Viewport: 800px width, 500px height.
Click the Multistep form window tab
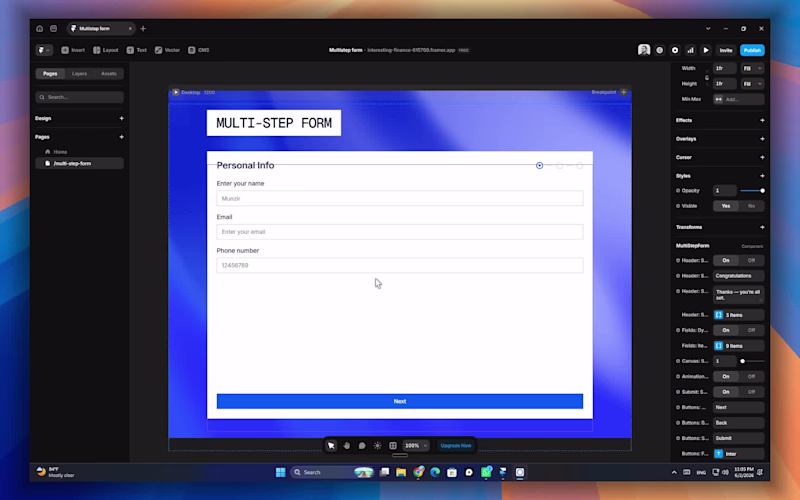click(x=101, y=29)
